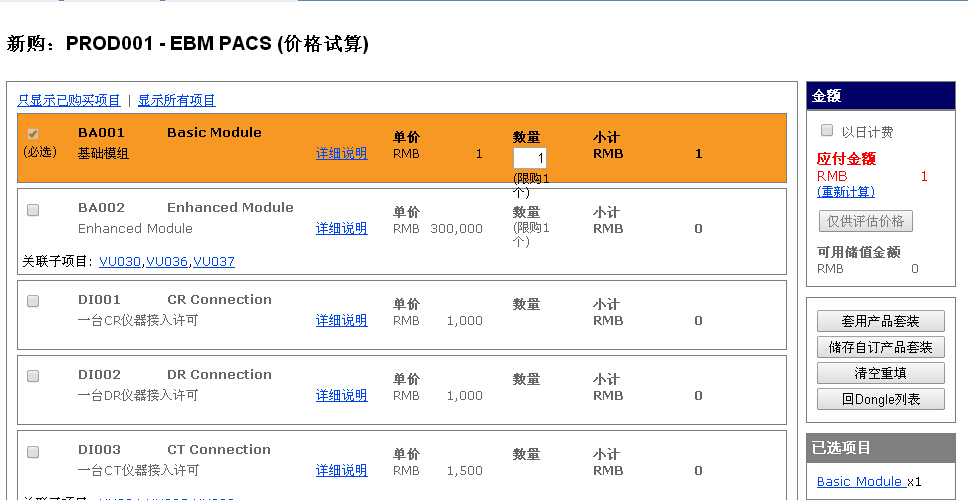Click the 可用储值金额 label

tap(859, 252)
